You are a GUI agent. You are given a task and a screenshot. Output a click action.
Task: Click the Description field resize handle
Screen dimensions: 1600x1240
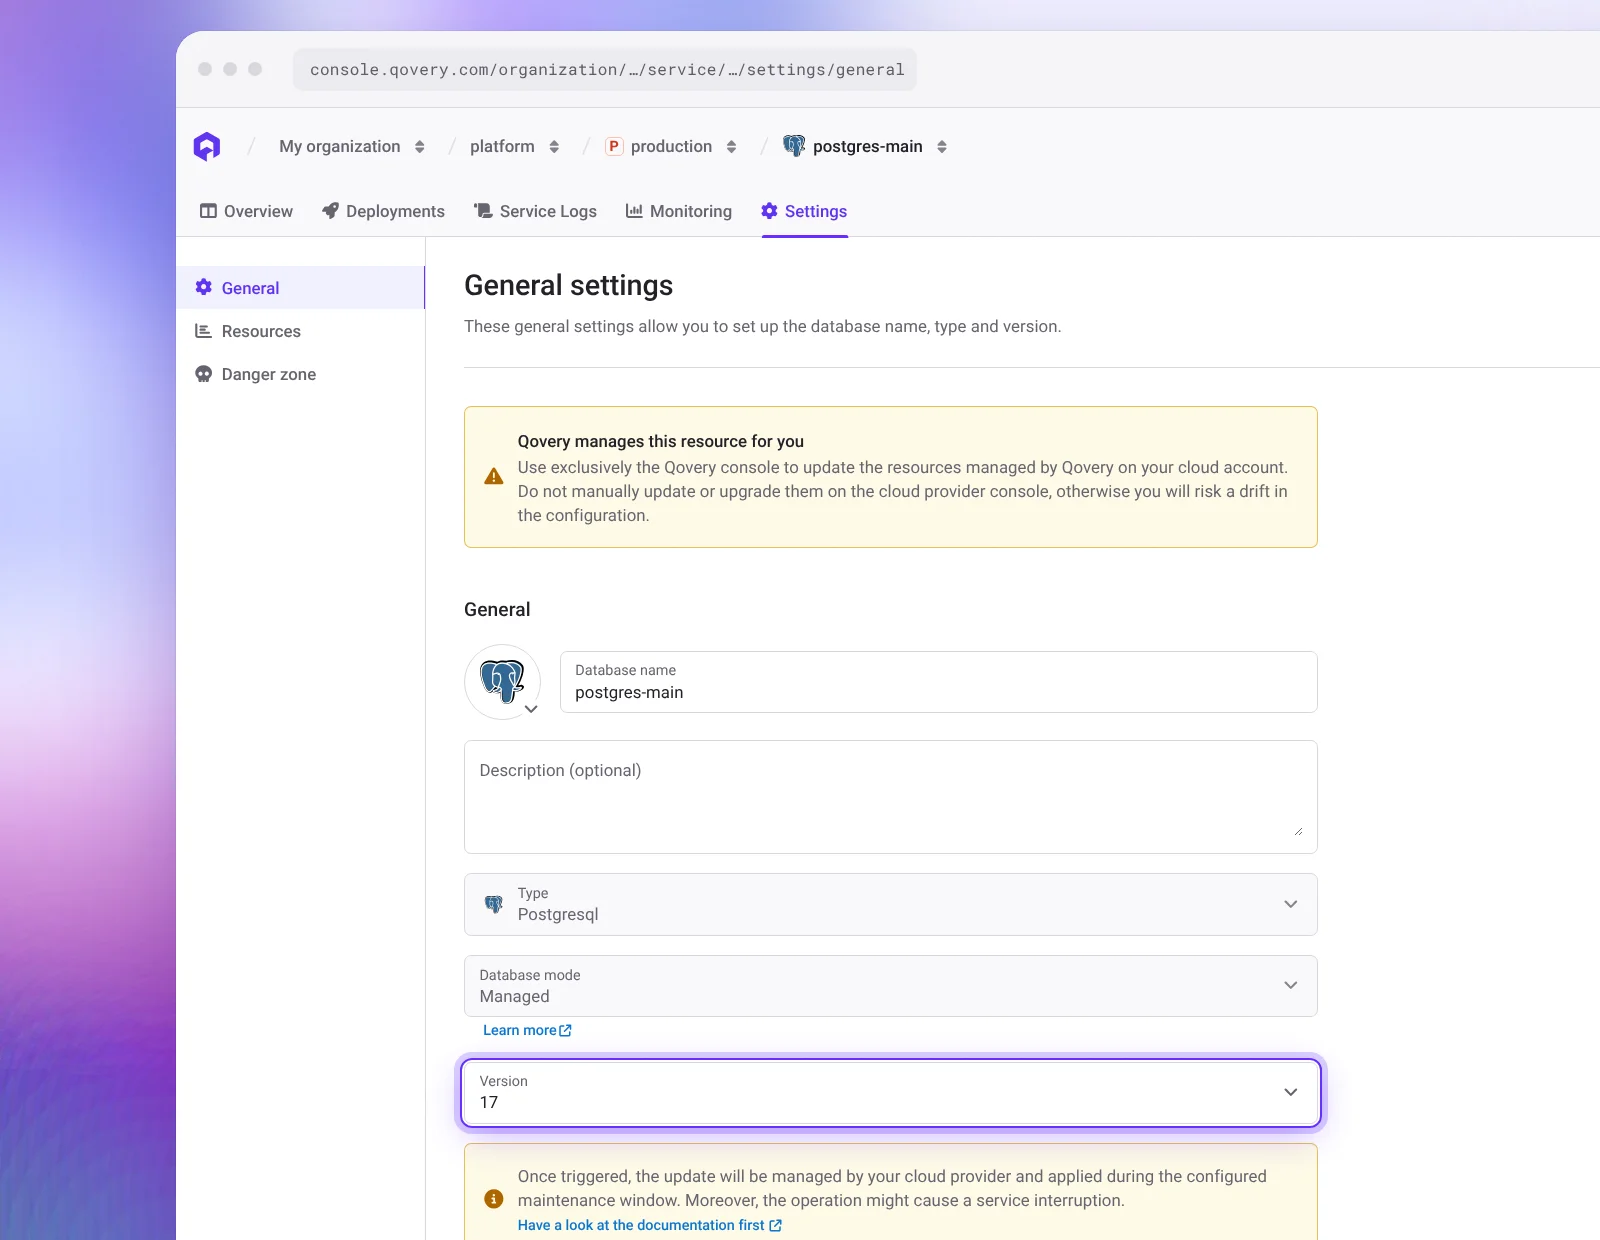point(1298,831)
